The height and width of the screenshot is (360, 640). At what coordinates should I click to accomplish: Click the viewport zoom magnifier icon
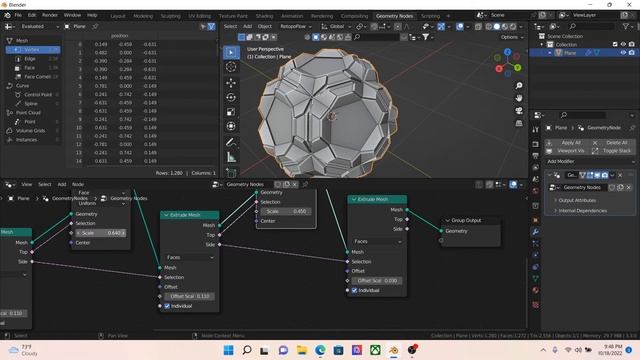click(519, 86)
